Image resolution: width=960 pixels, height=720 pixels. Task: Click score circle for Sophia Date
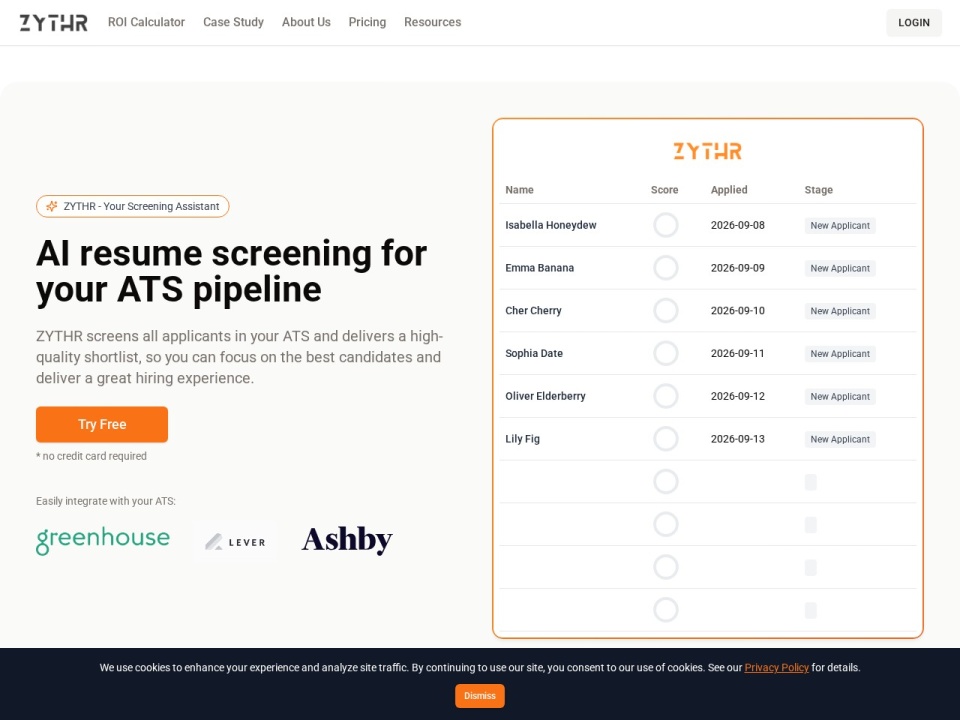(666, 353)
